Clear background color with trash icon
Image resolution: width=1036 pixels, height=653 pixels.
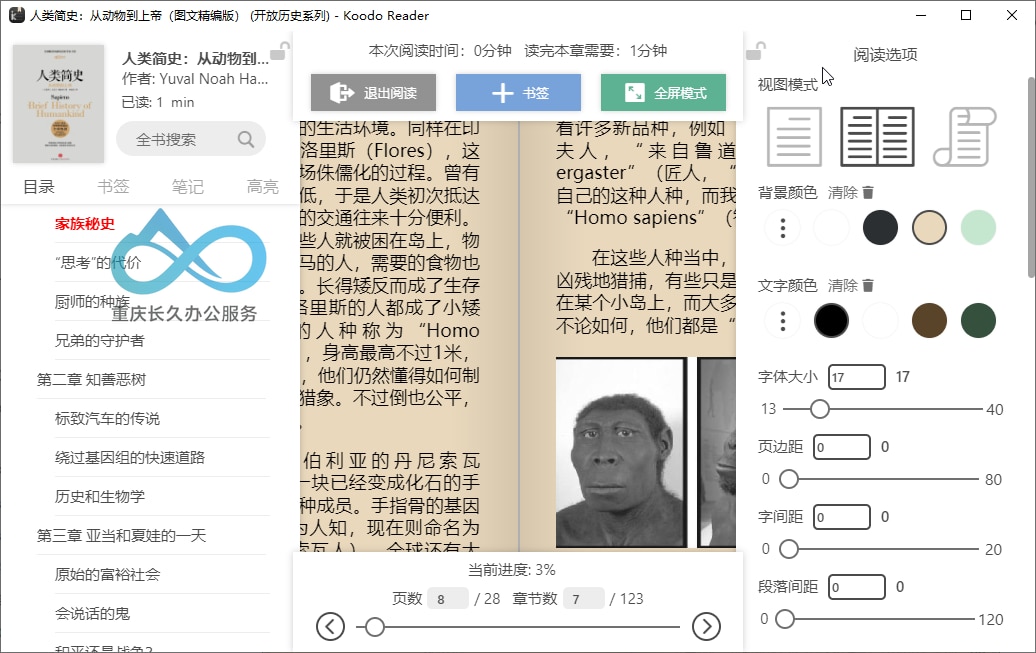[868, 192]
